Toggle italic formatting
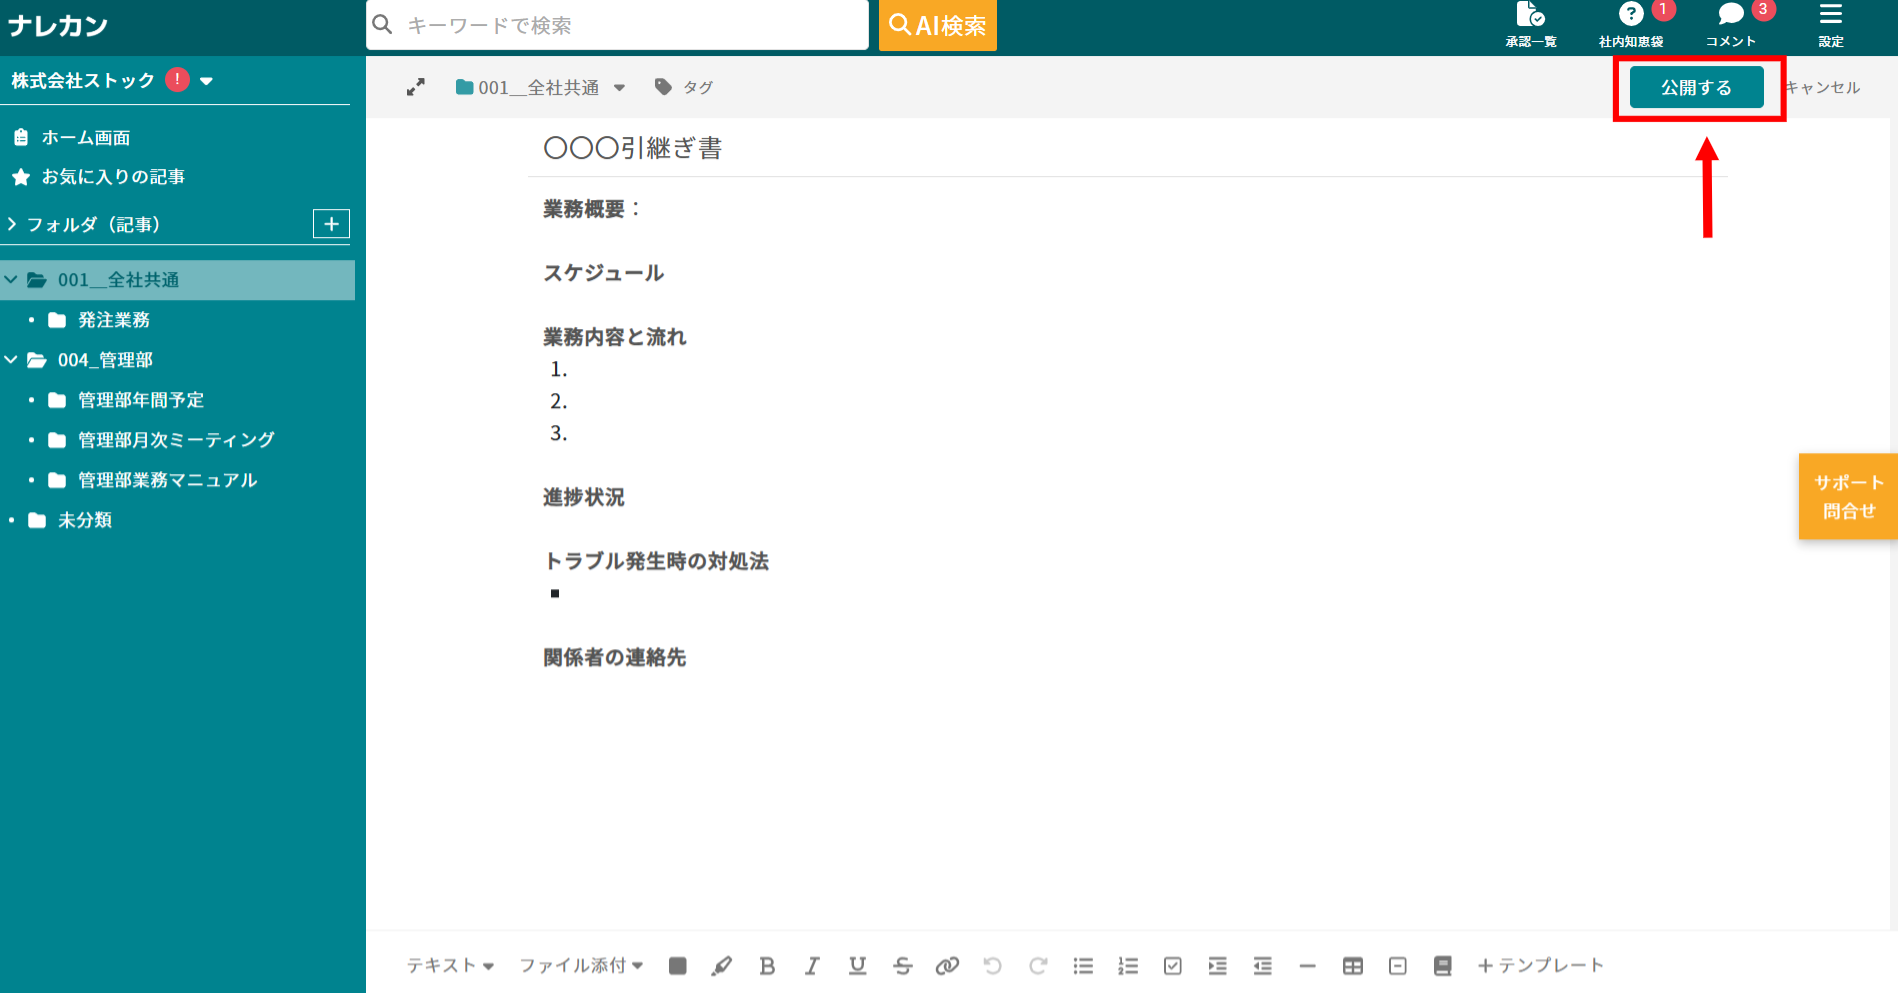This screenshot has width=1898, height=993. click(x=812, y=965)
